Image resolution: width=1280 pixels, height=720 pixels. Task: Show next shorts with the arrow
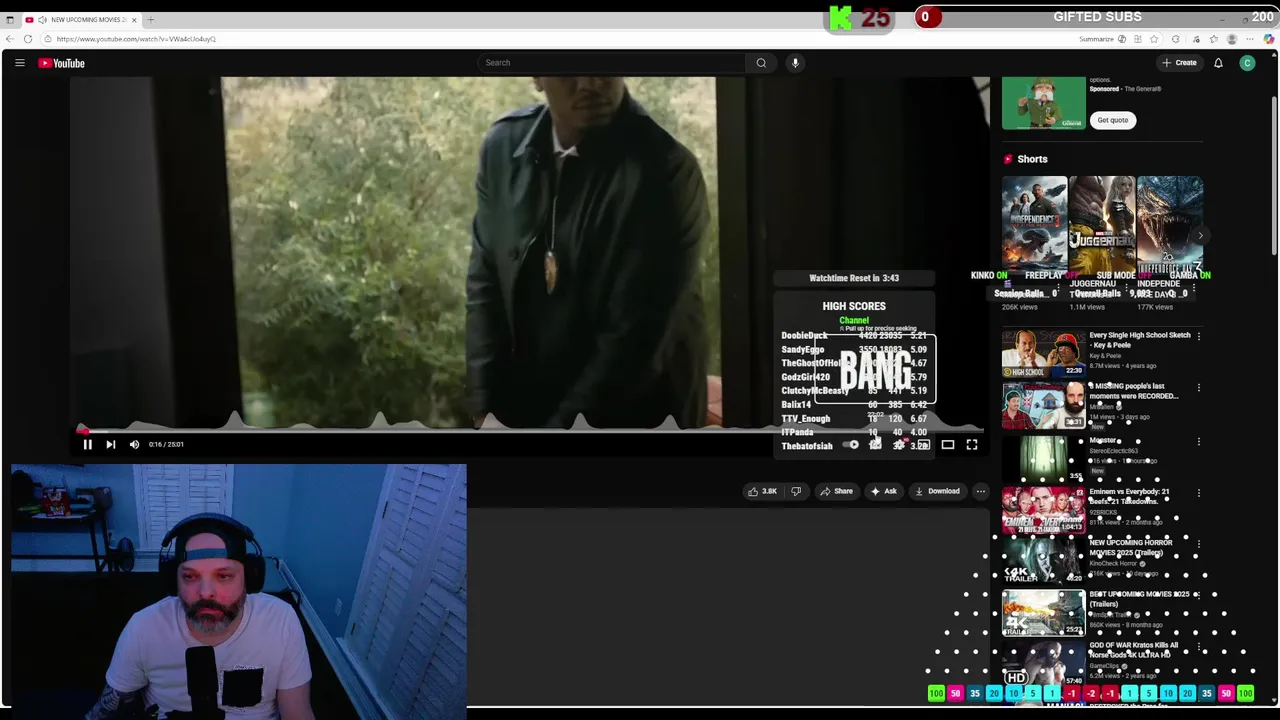[x=1200, y=236]
